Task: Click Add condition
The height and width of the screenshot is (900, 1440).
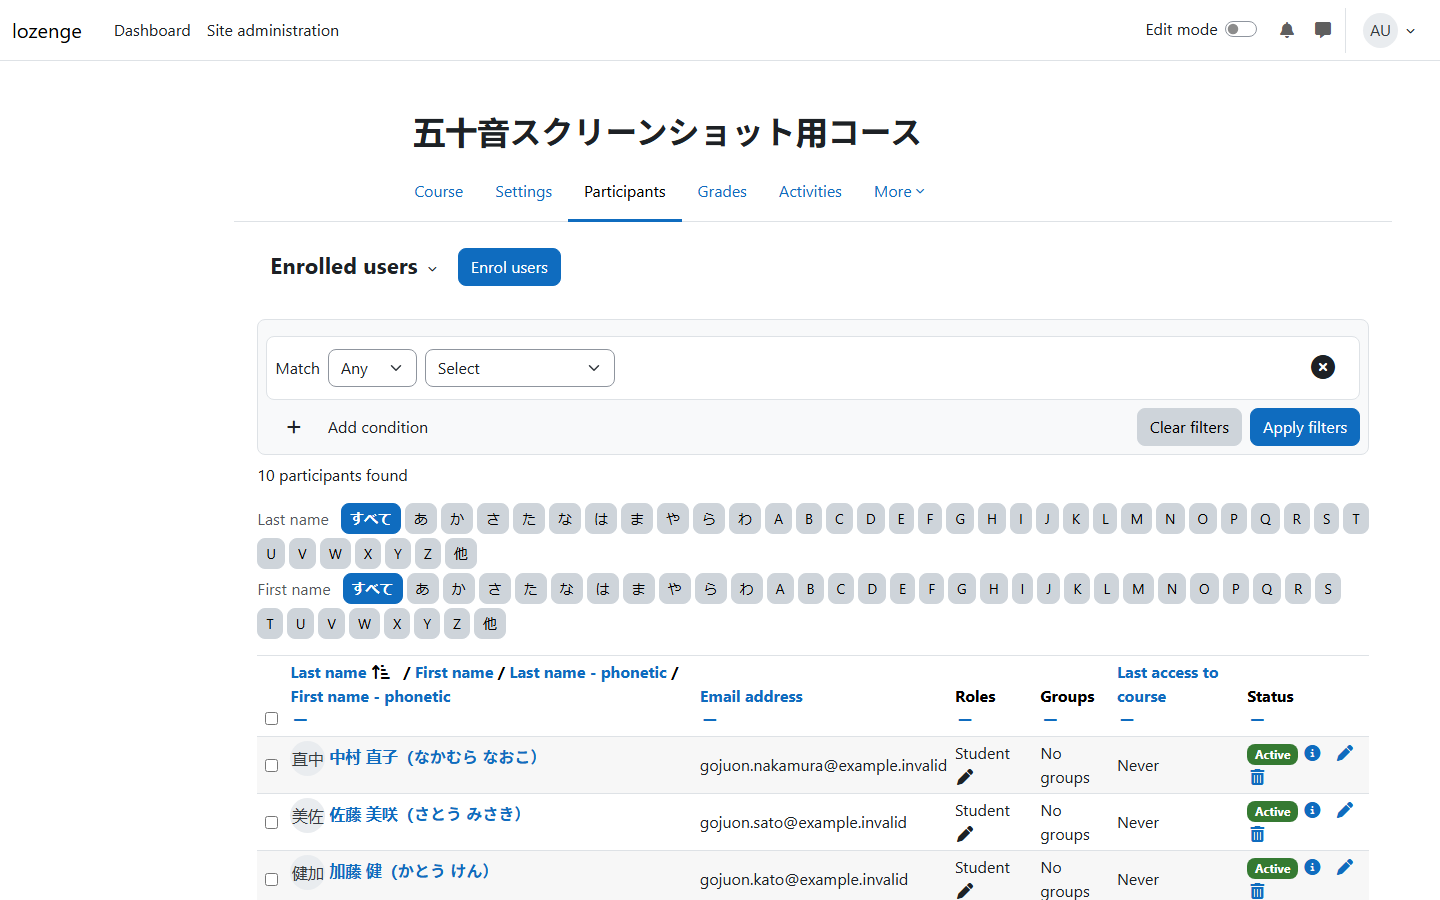Action: pyautogui.click(x=378, y=427)
